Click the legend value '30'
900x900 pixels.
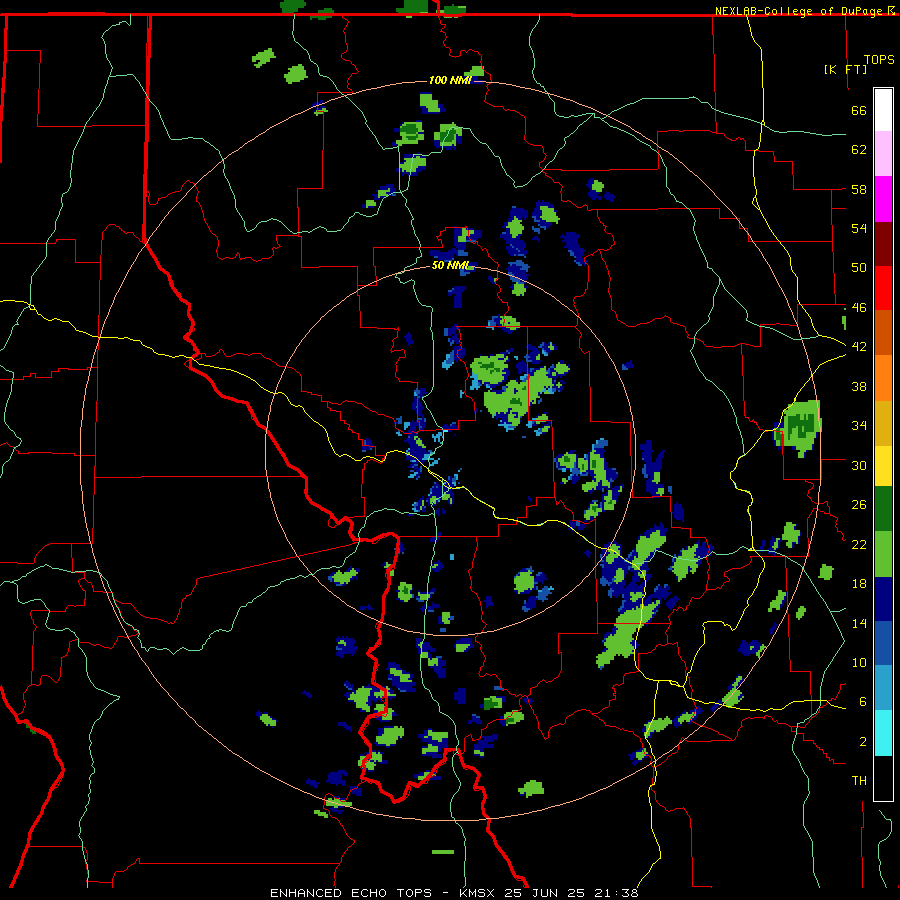click(x=859, y=465)
